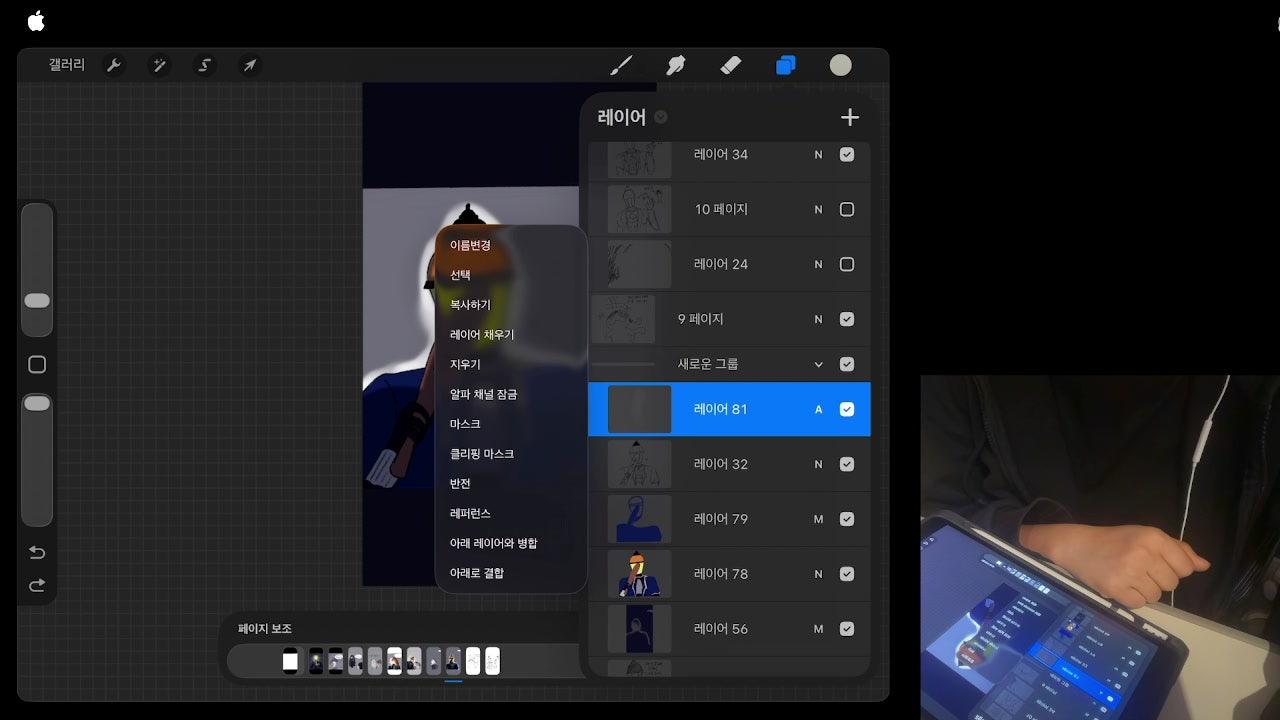Open the active color circle swatch
1280x720 pixels.
click(841, 65)
